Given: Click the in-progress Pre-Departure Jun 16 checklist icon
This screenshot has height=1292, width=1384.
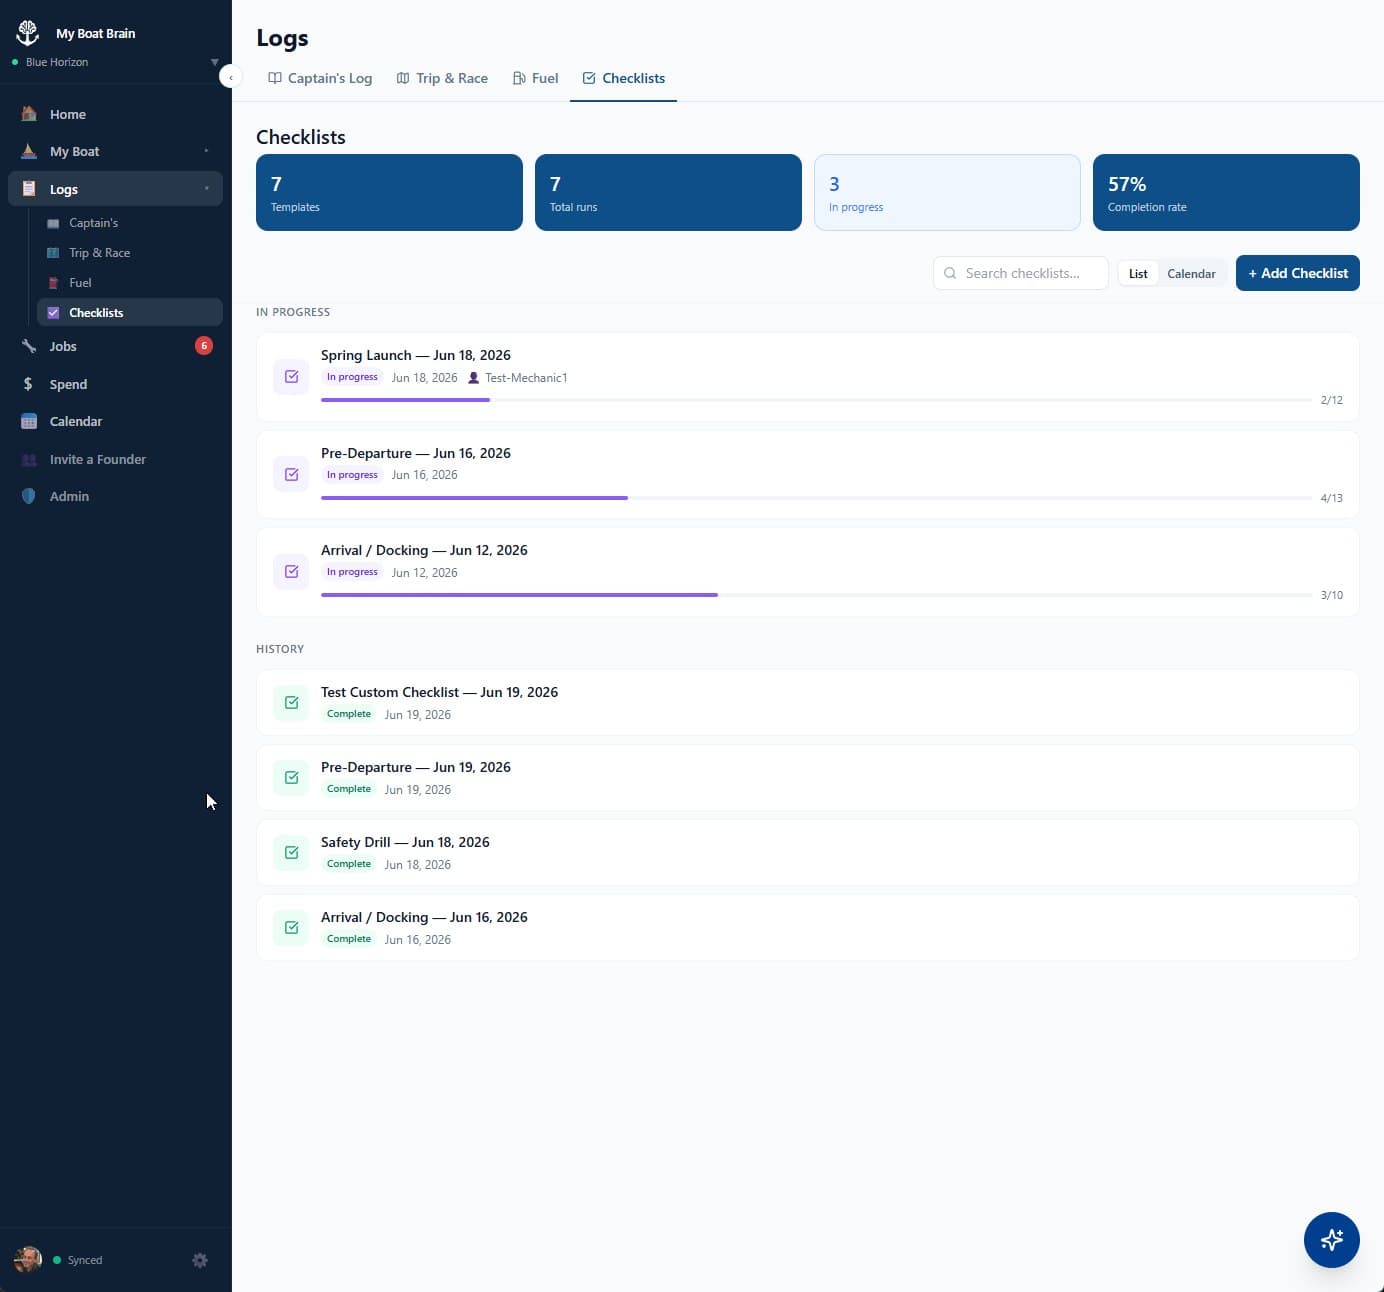Looking at the screenshot, I should (x=291, y=474).
